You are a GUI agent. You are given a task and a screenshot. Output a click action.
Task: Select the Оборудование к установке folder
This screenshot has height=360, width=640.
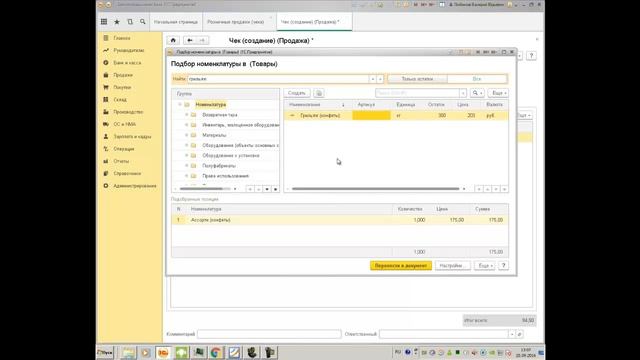231,156
